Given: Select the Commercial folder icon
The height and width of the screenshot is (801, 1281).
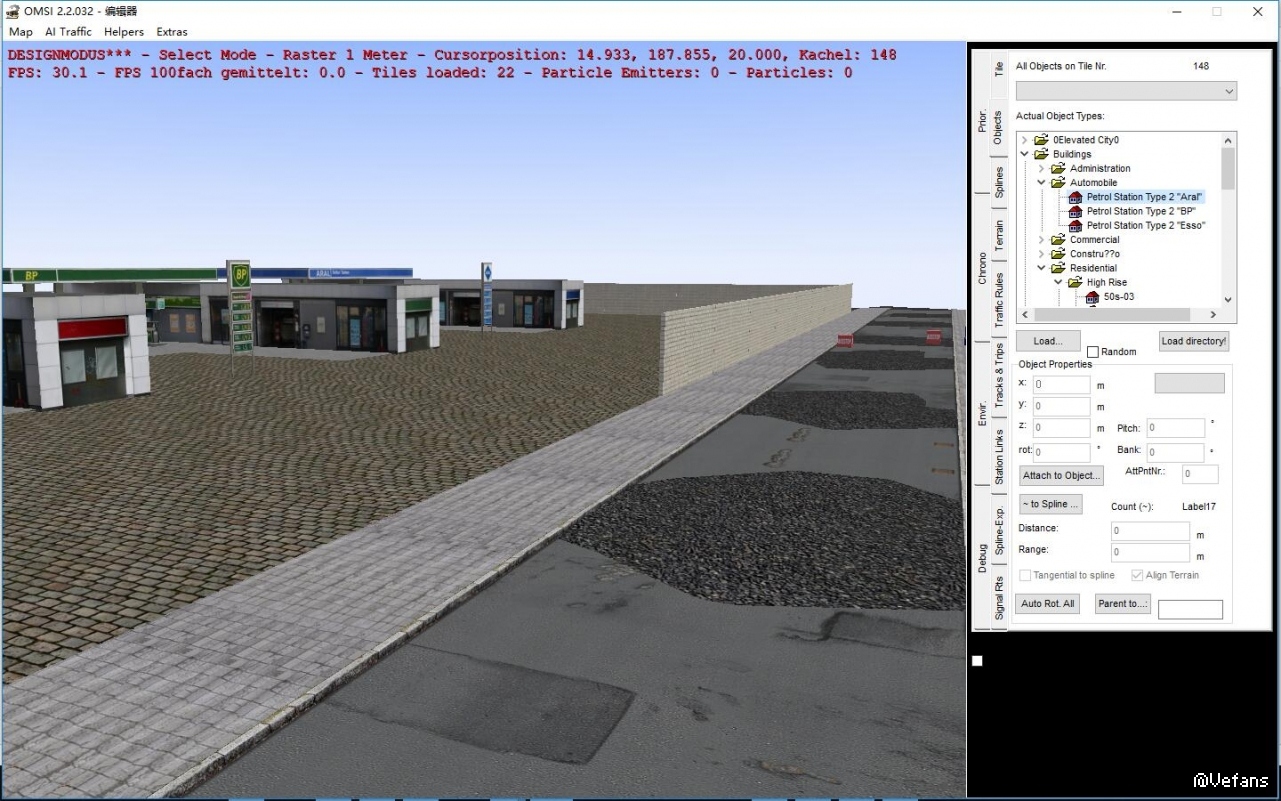Looking at the screenshot, I should pos(1058,240).
